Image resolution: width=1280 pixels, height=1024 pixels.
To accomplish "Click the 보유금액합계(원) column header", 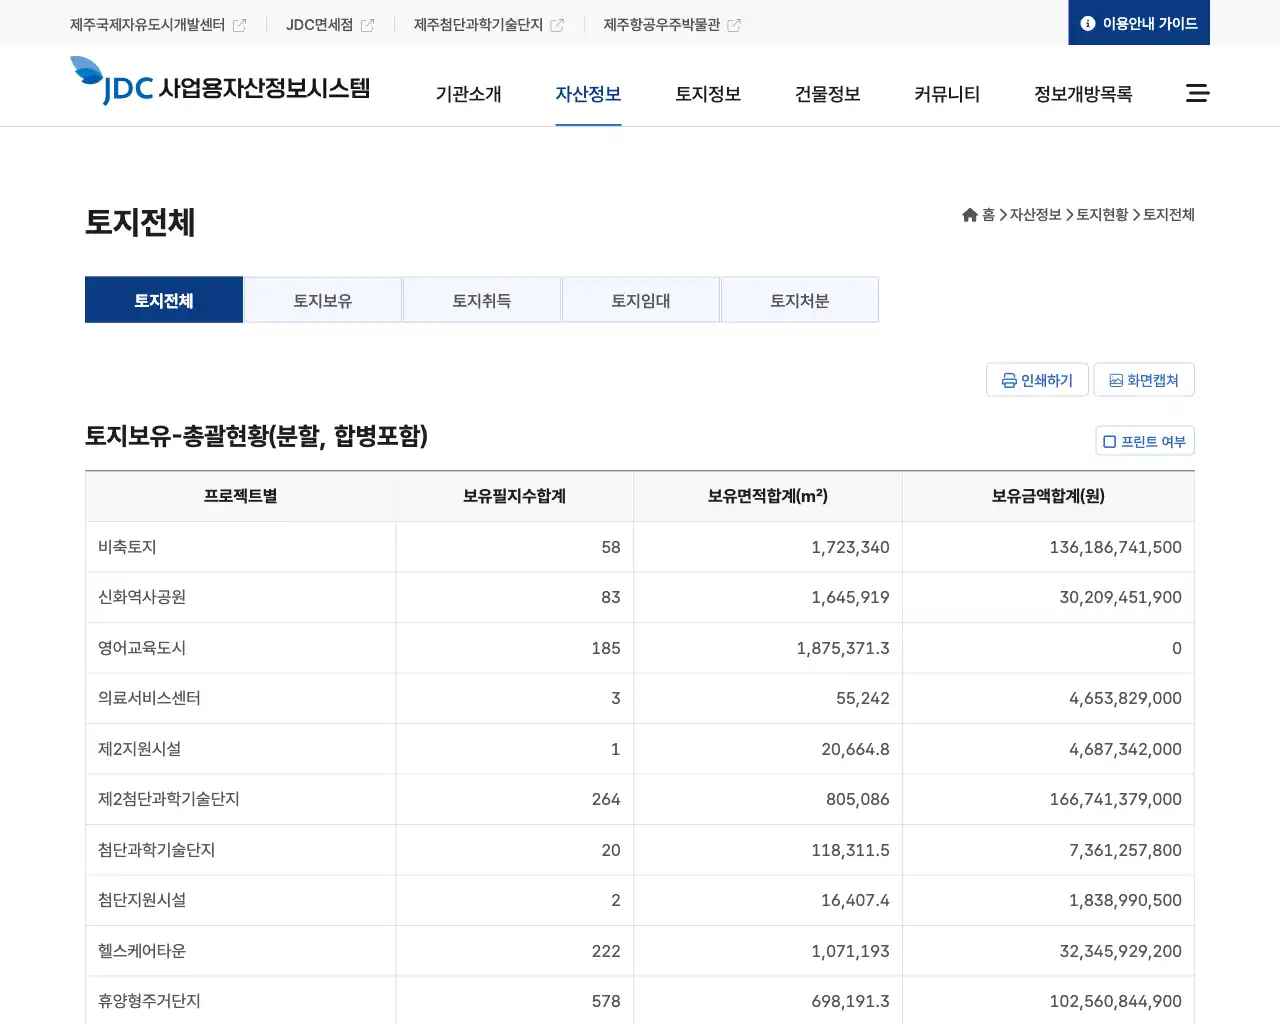I will click(x=1048, y=496).
